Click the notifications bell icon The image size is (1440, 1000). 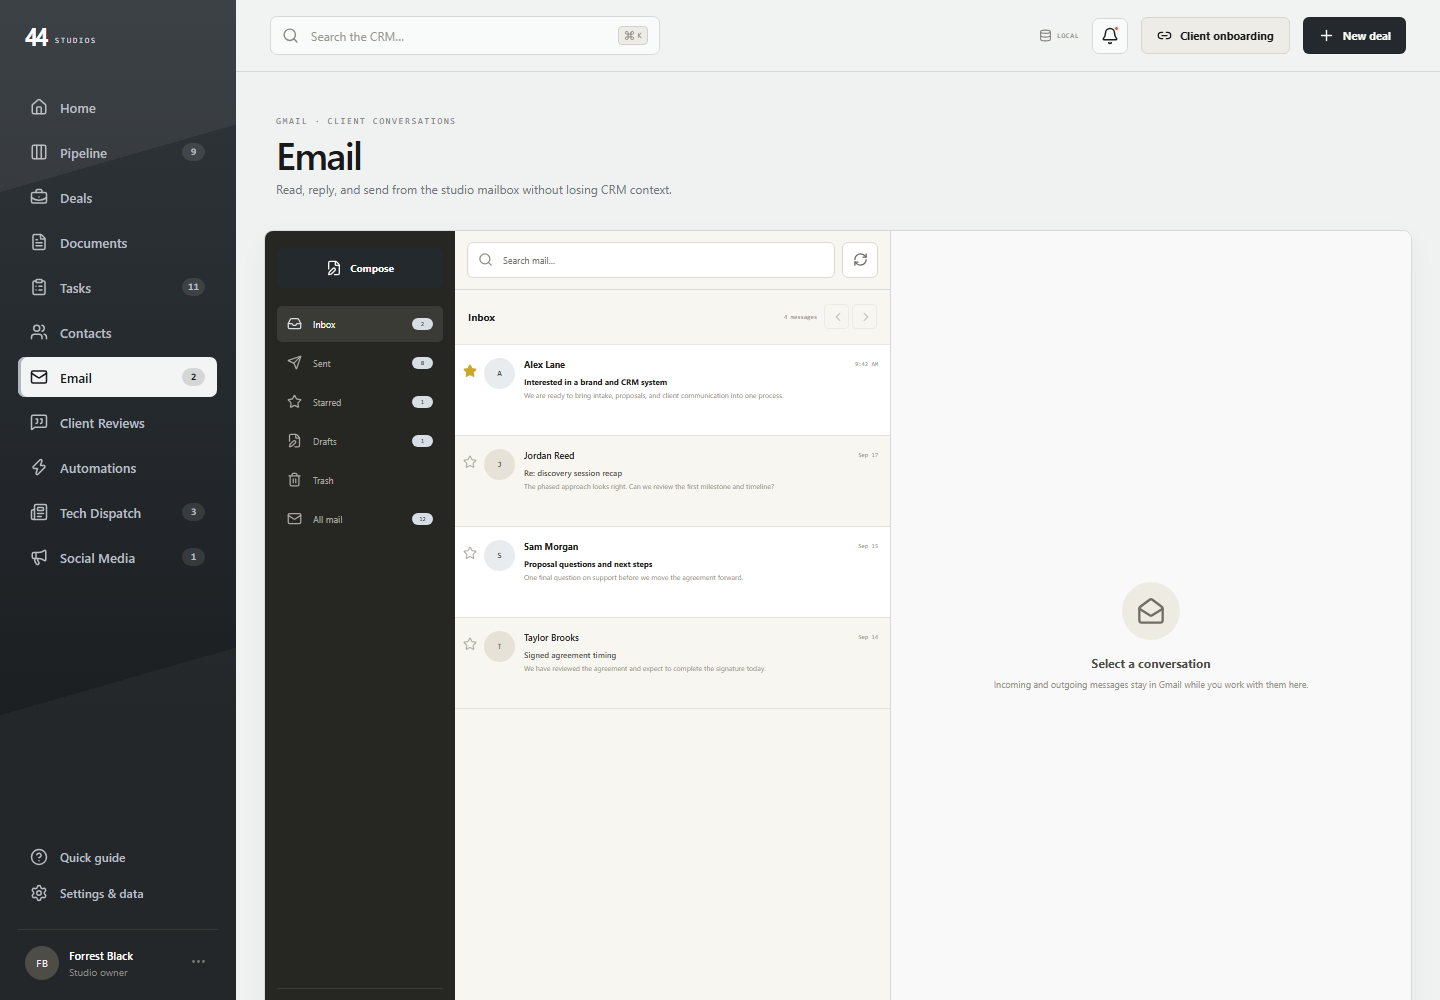[x=1110, y=36]
